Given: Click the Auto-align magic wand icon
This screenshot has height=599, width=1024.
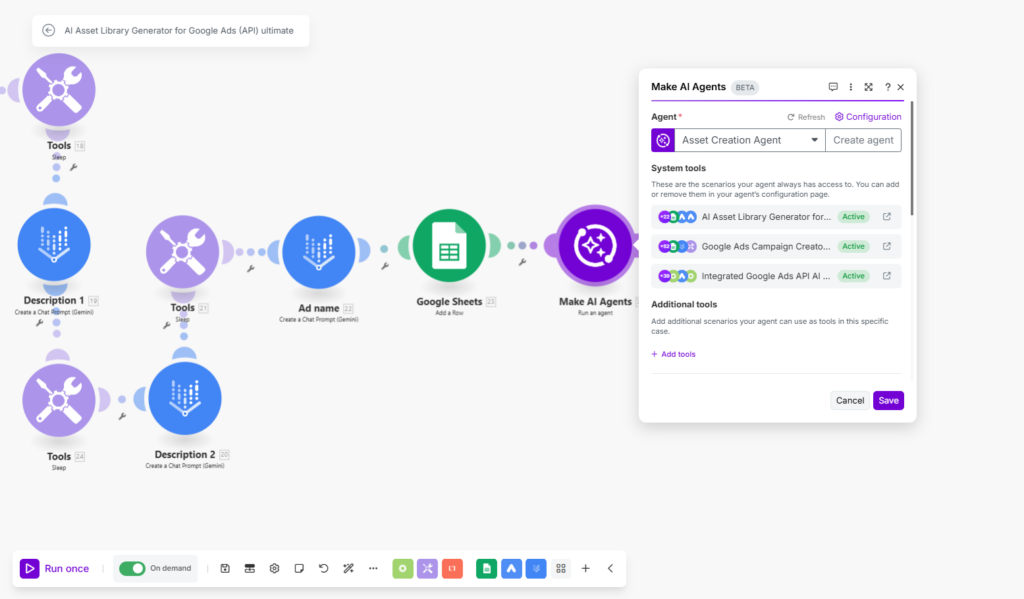Looking at the screenshot, I should click(x=348, y=568).
